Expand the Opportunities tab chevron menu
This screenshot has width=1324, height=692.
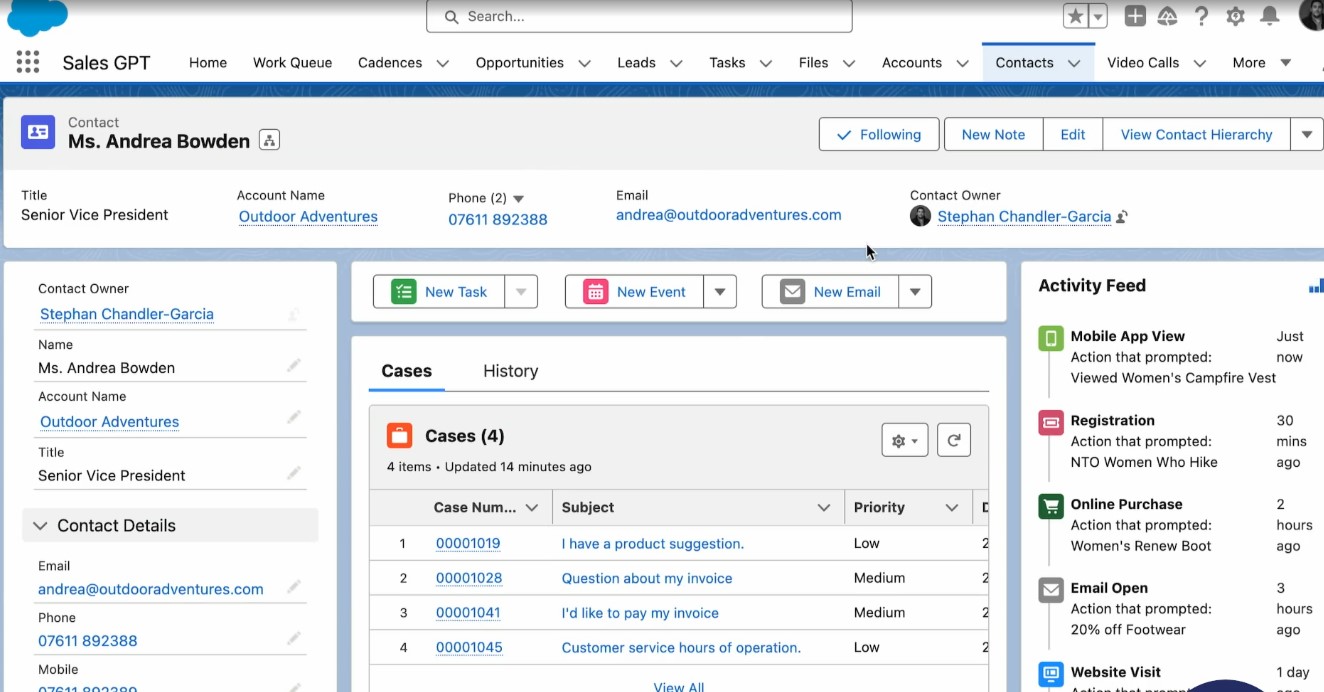pyautogui.click(x=584, y=63)
